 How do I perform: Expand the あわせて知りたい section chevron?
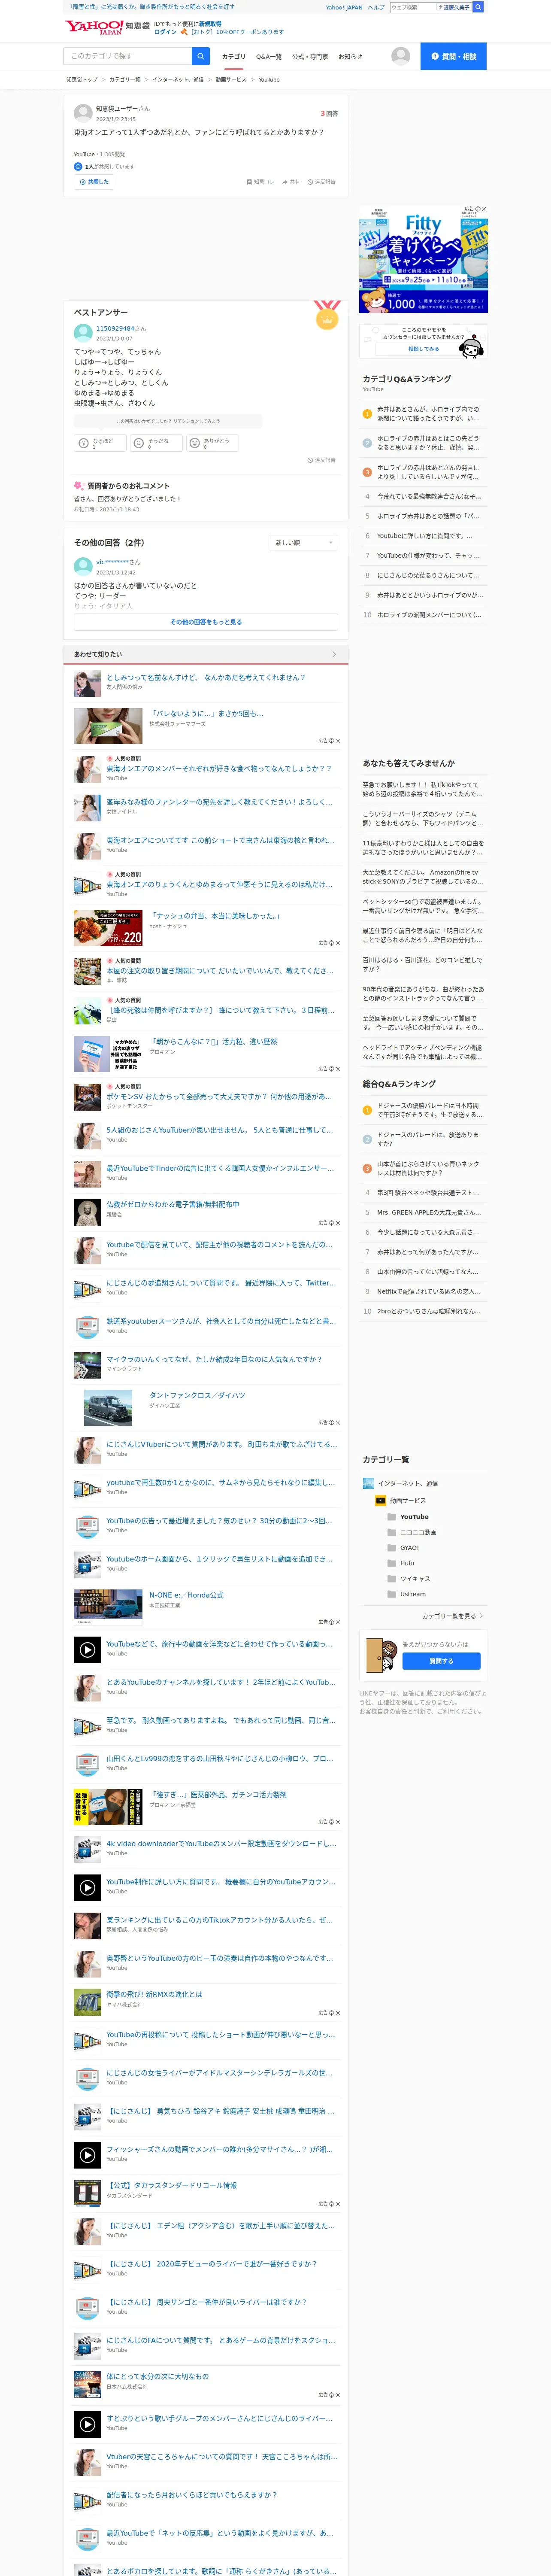[334, 654]
